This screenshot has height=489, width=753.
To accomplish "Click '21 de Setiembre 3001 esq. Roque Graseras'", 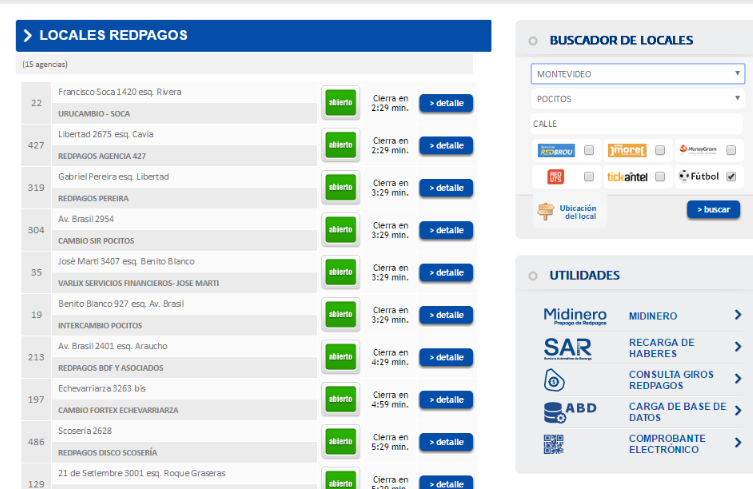I will coord(142,473).
